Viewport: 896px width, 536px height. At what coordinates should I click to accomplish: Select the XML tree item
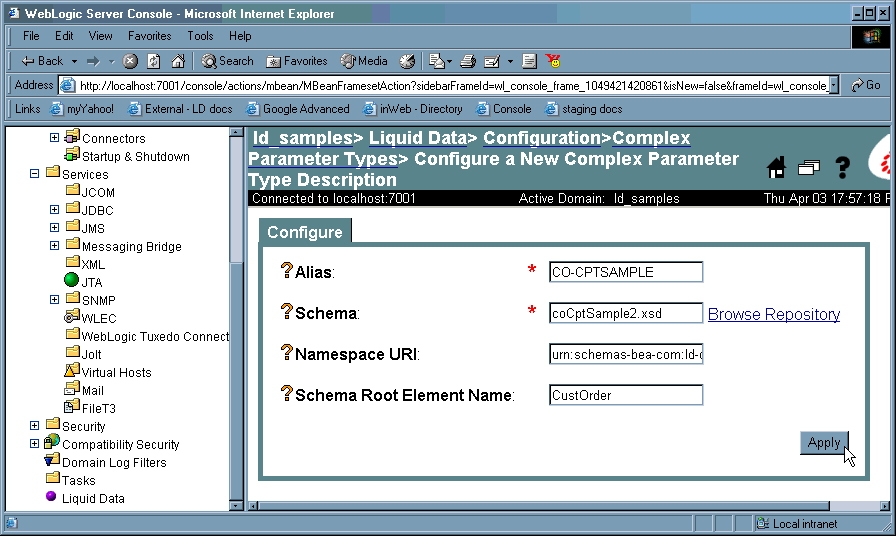click(93, 265)
